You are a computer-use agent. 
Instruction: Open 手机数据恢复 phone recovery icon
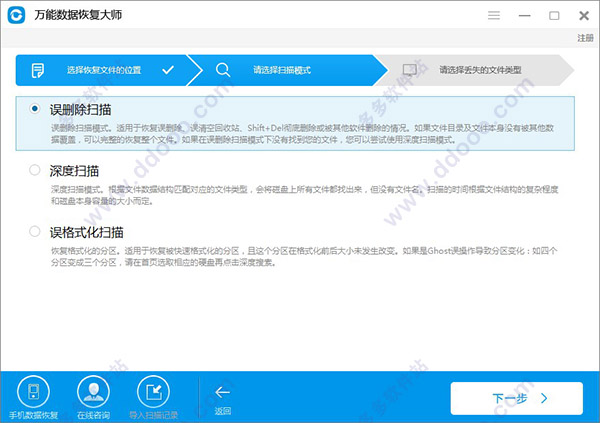pyautogui.click(x=33, y=392)
